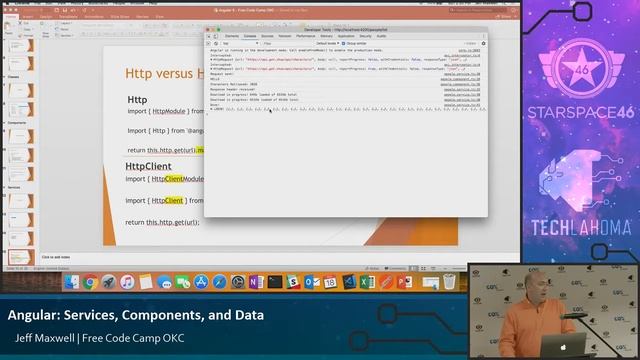Click the HttpClient heading on slide
The height and width of the screenshot is (360, 640).
click(148, 166)
